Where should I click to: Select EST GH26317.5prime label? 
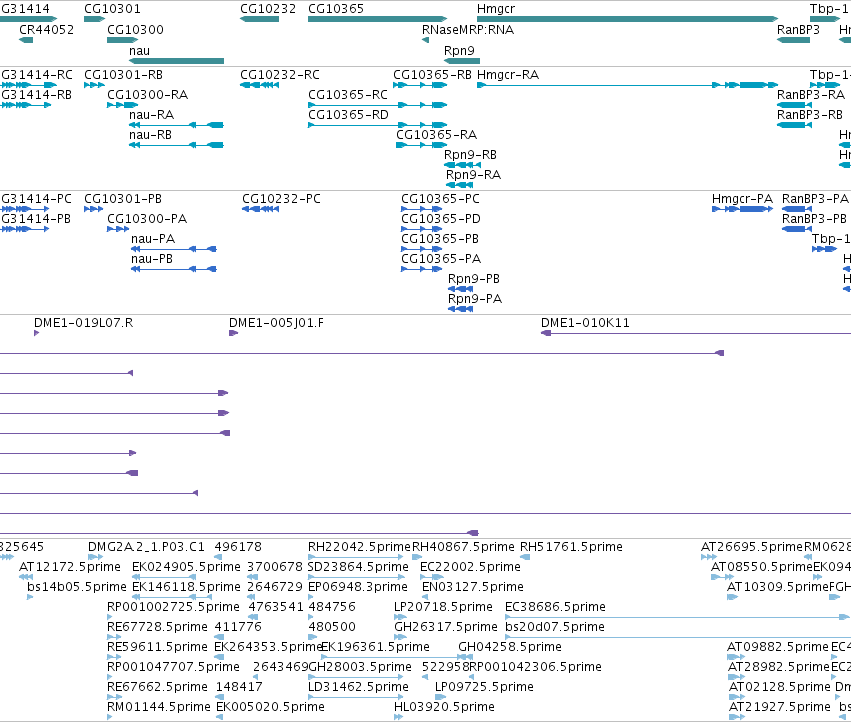point(446,626)
